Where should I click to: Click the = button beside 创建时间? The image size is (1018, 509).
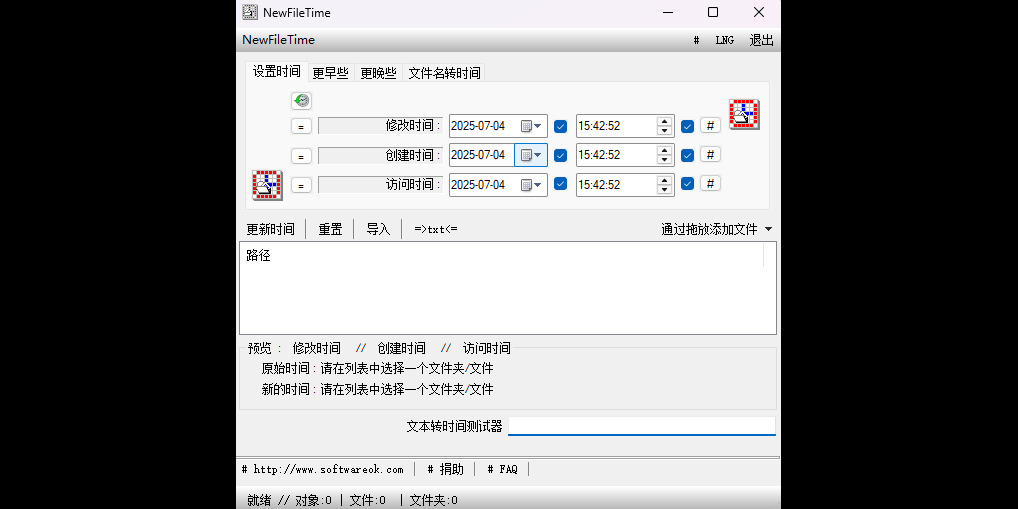301,156
